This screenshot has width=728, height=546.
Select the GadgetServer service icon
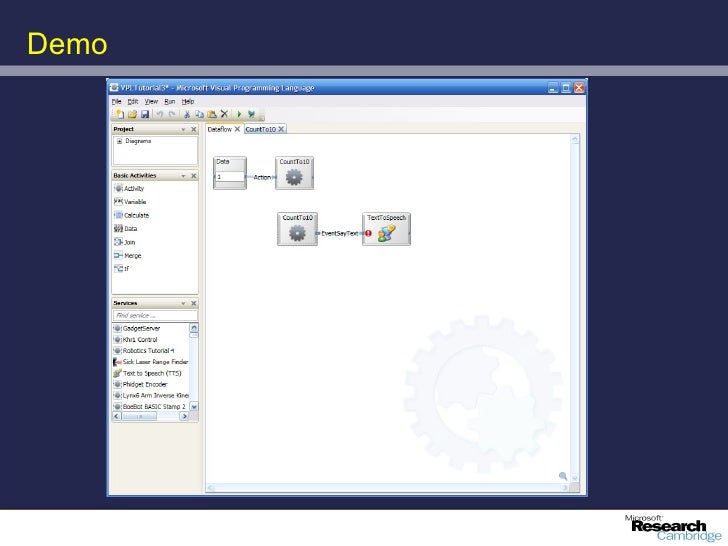click(117, 328)
